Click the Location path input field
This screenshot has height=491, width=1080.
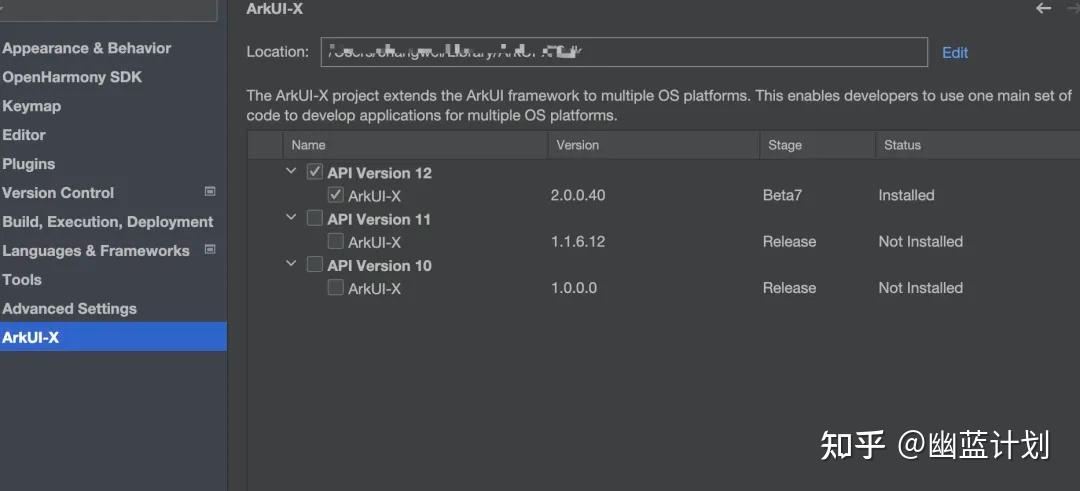(624, 52)
